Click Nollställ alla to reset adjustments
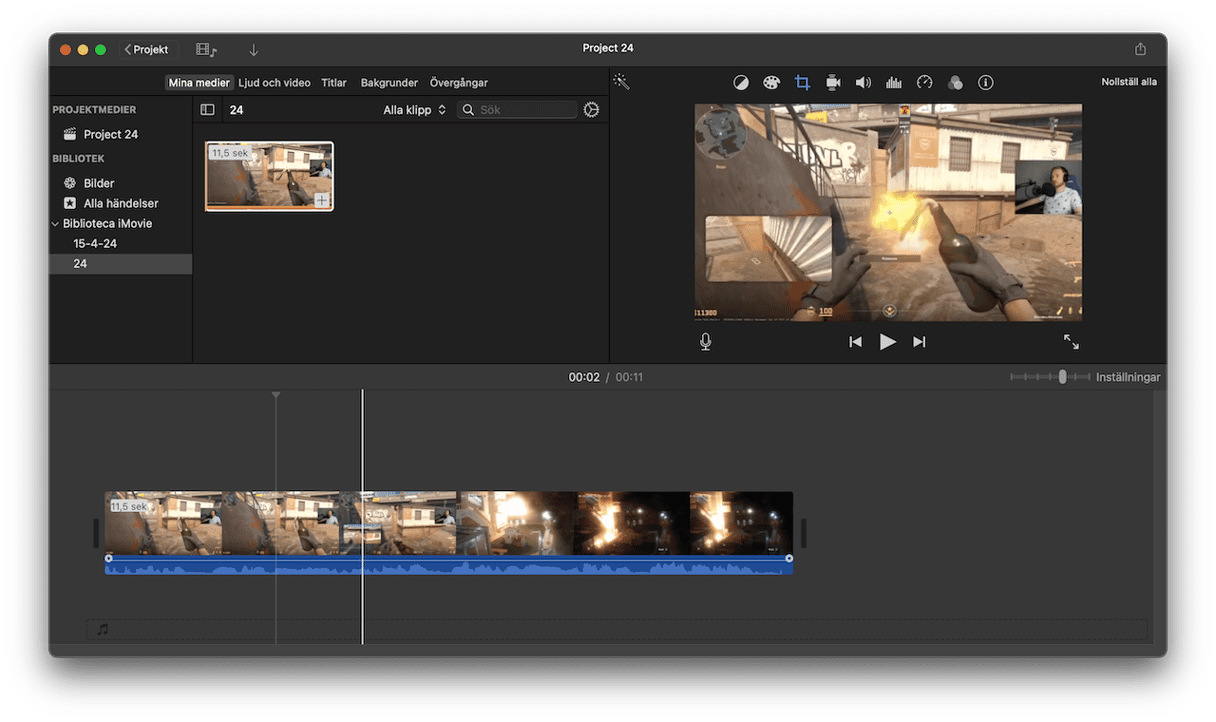The width and height of the screenshot is (1216, 722). [x=1129, y=82]
